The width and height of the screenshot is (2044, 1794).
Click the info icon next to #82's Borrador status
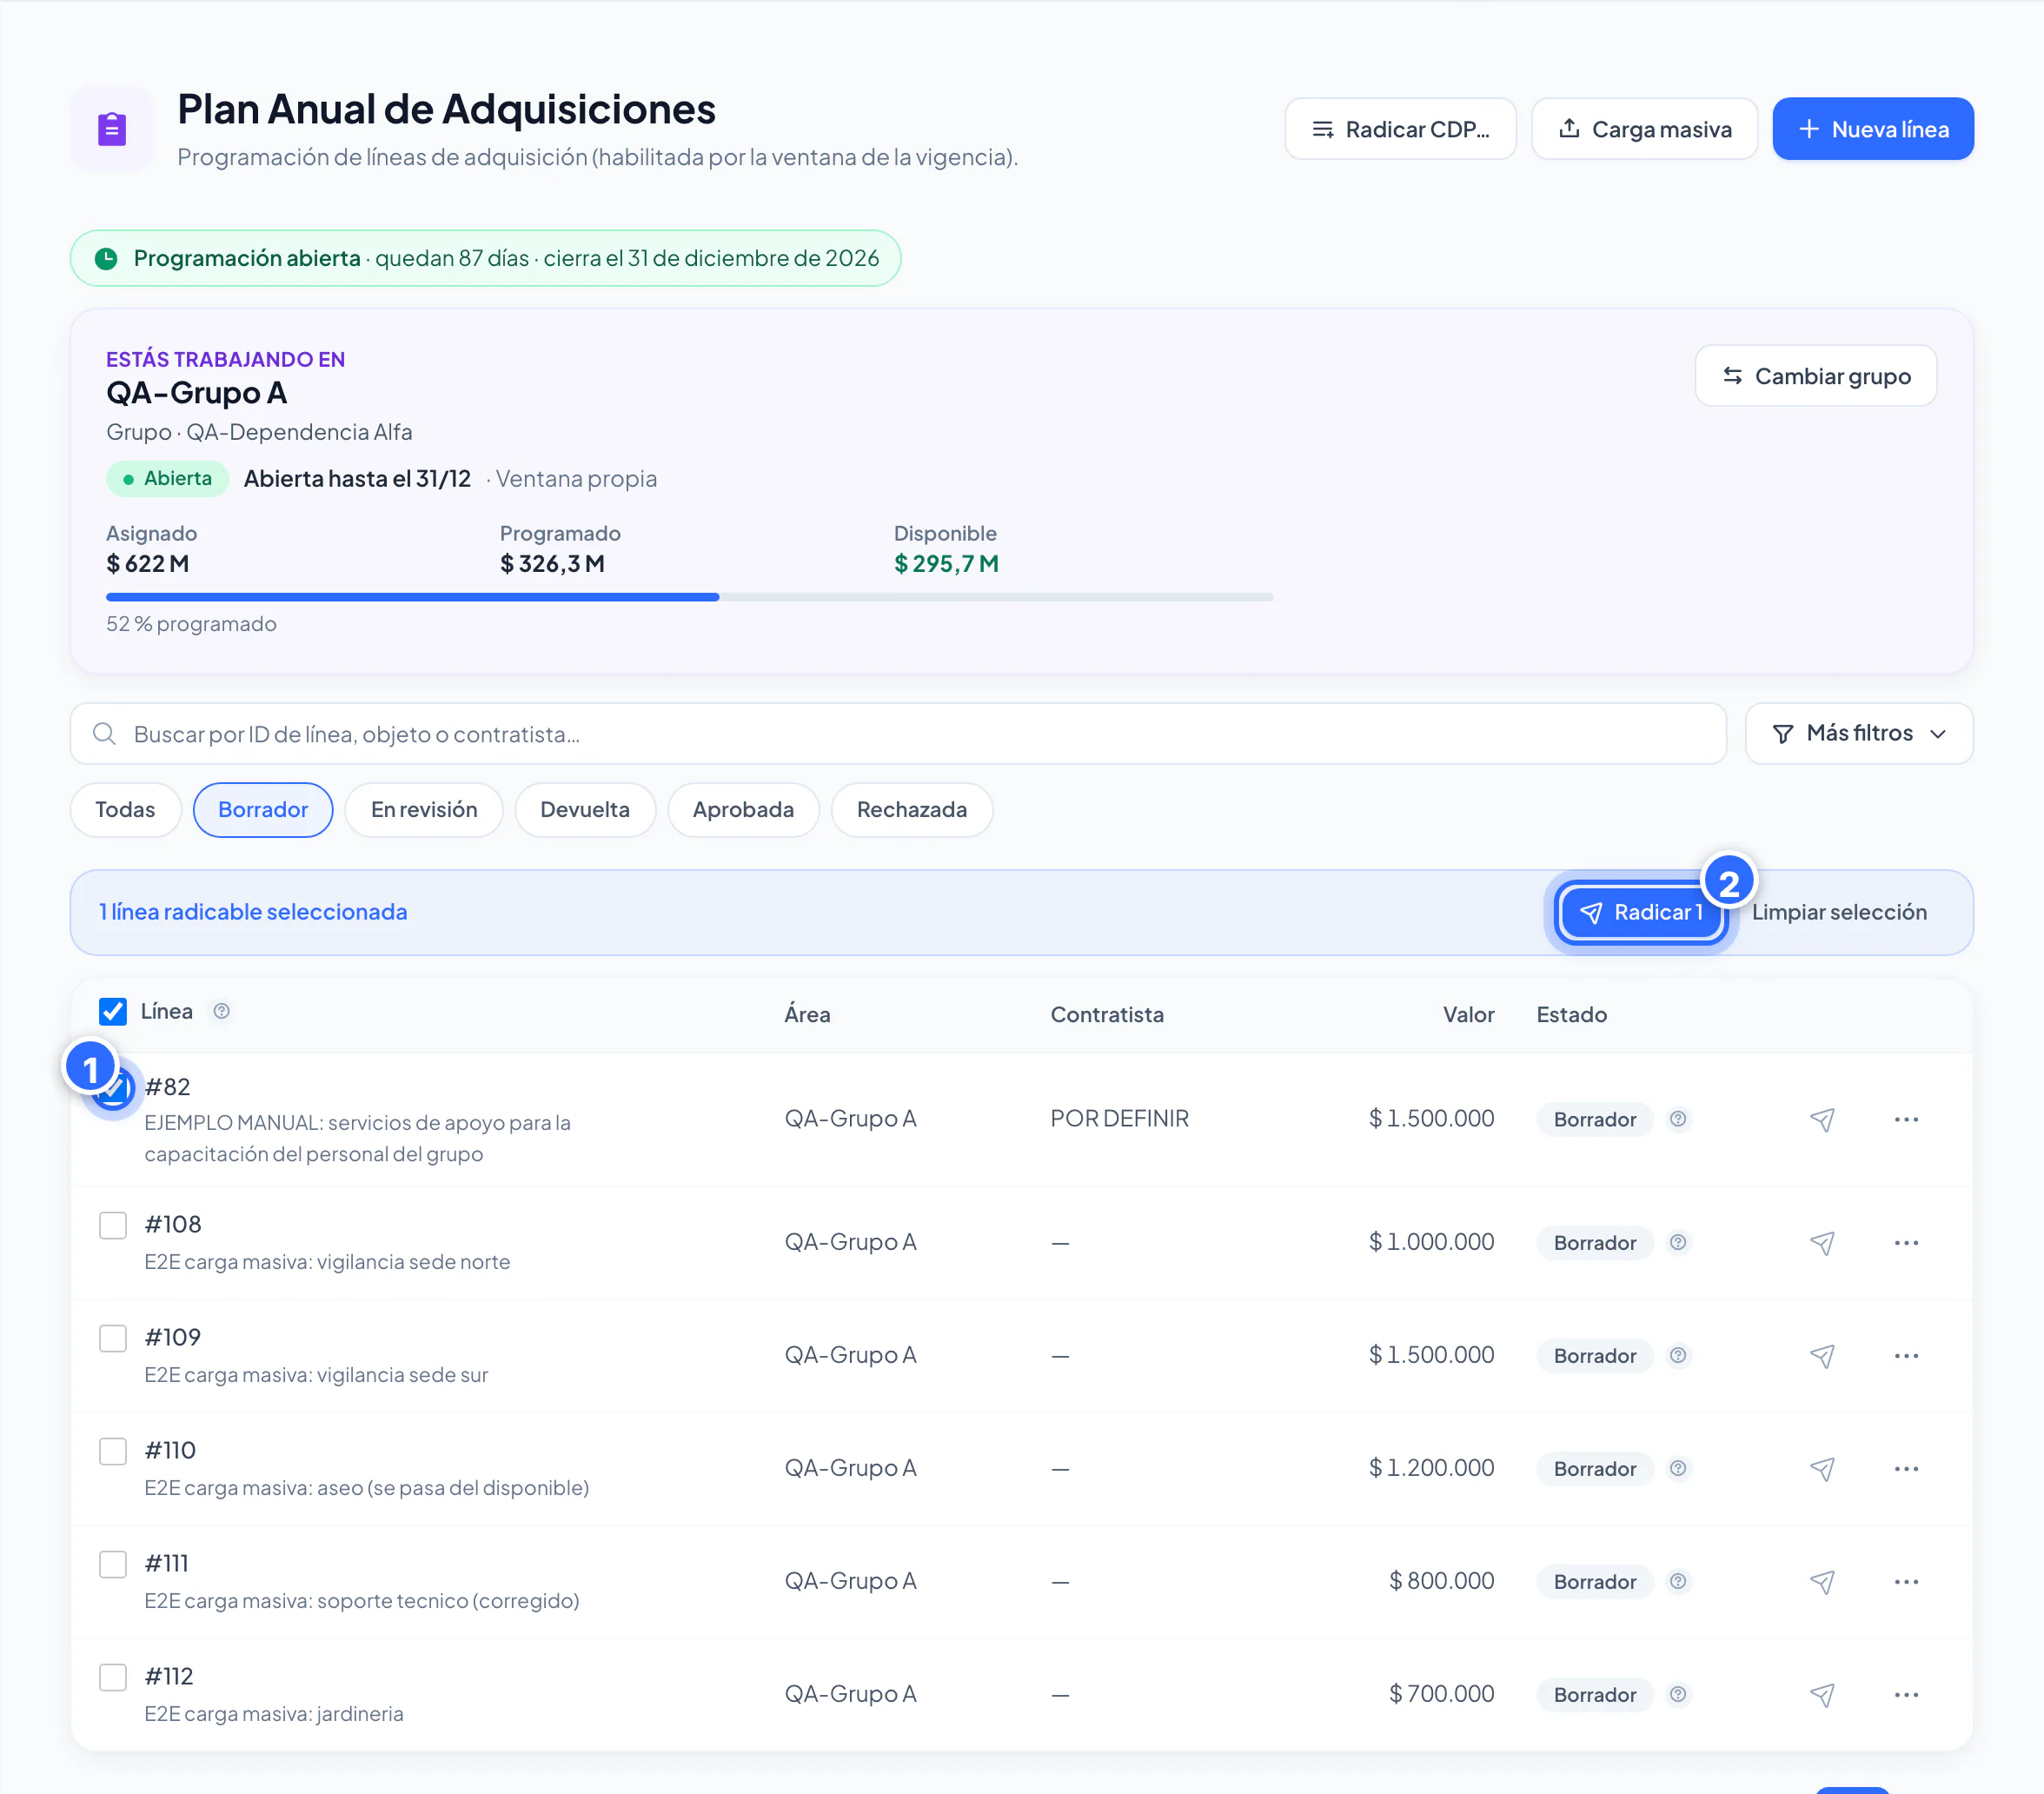click(x=1678, y=1119)
